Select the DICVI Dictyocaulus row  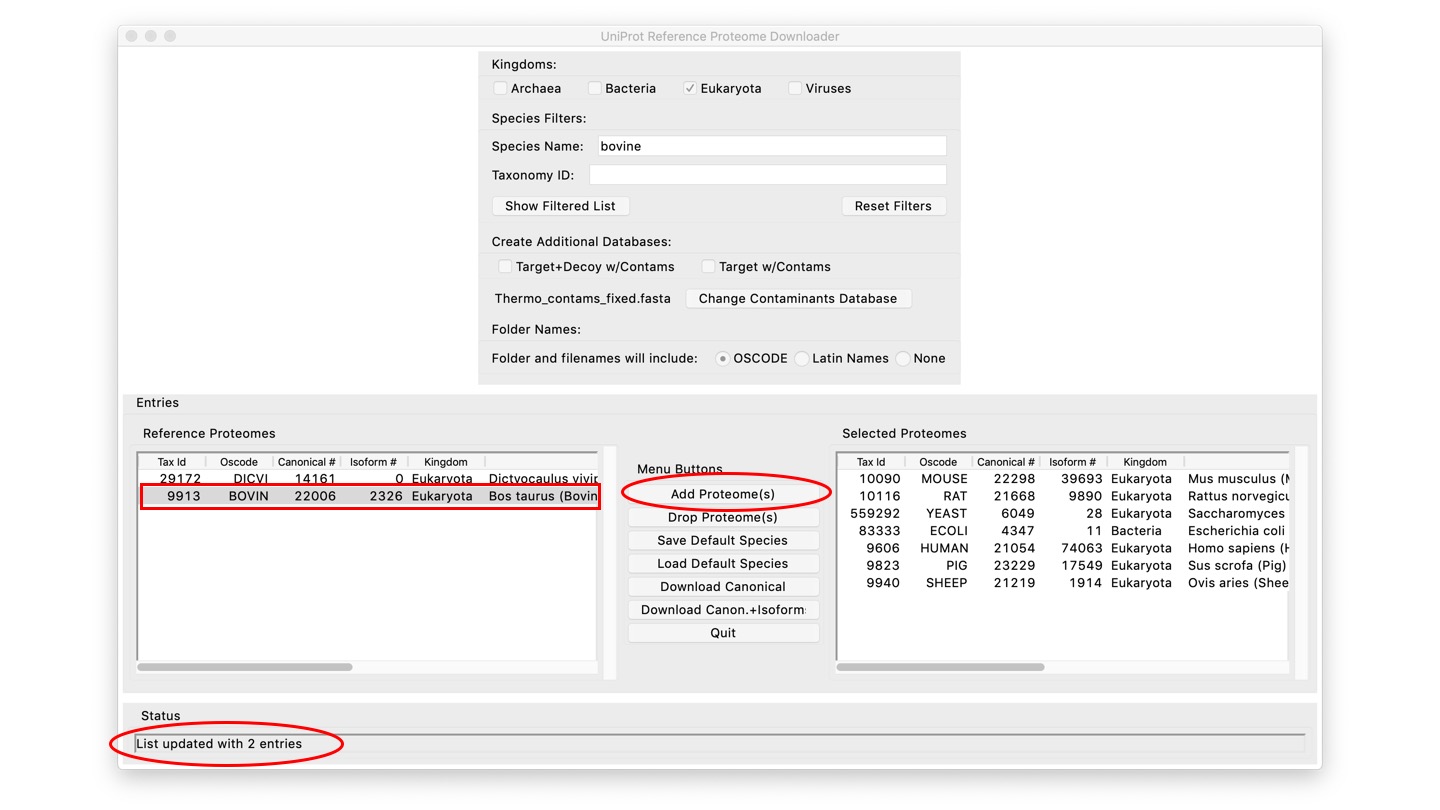(369, 479)
